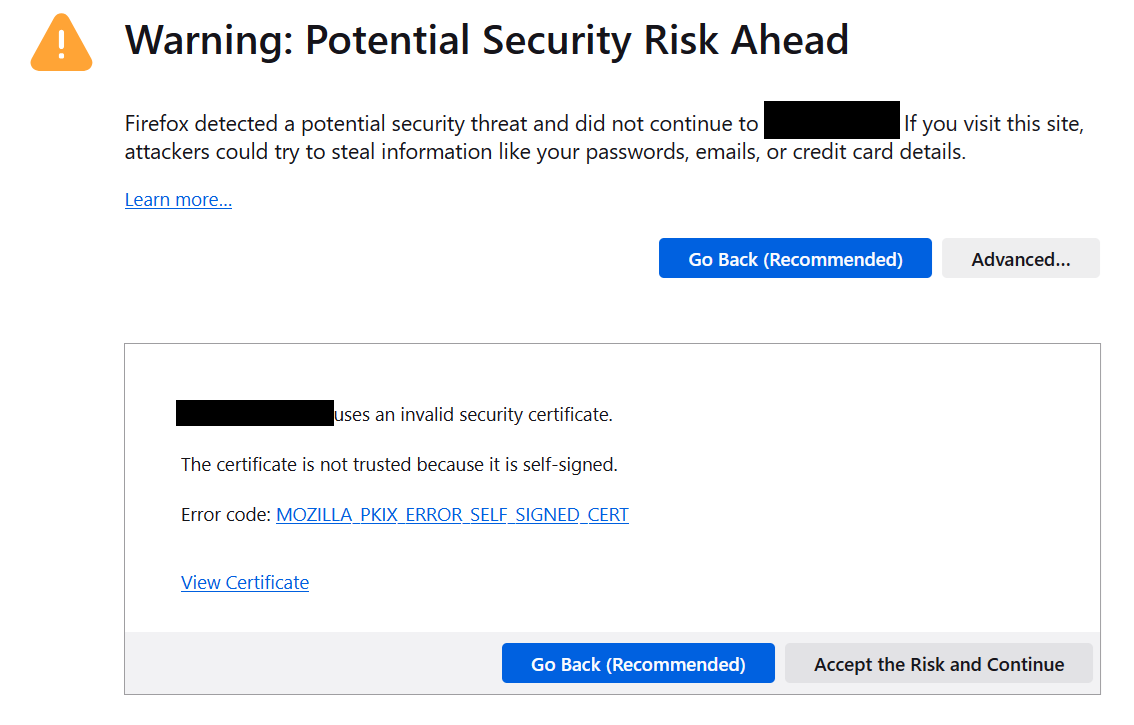Click the word 'Warning:' in the page title
The width and height of the screenshot is (1134, 725).
(208, 41)
